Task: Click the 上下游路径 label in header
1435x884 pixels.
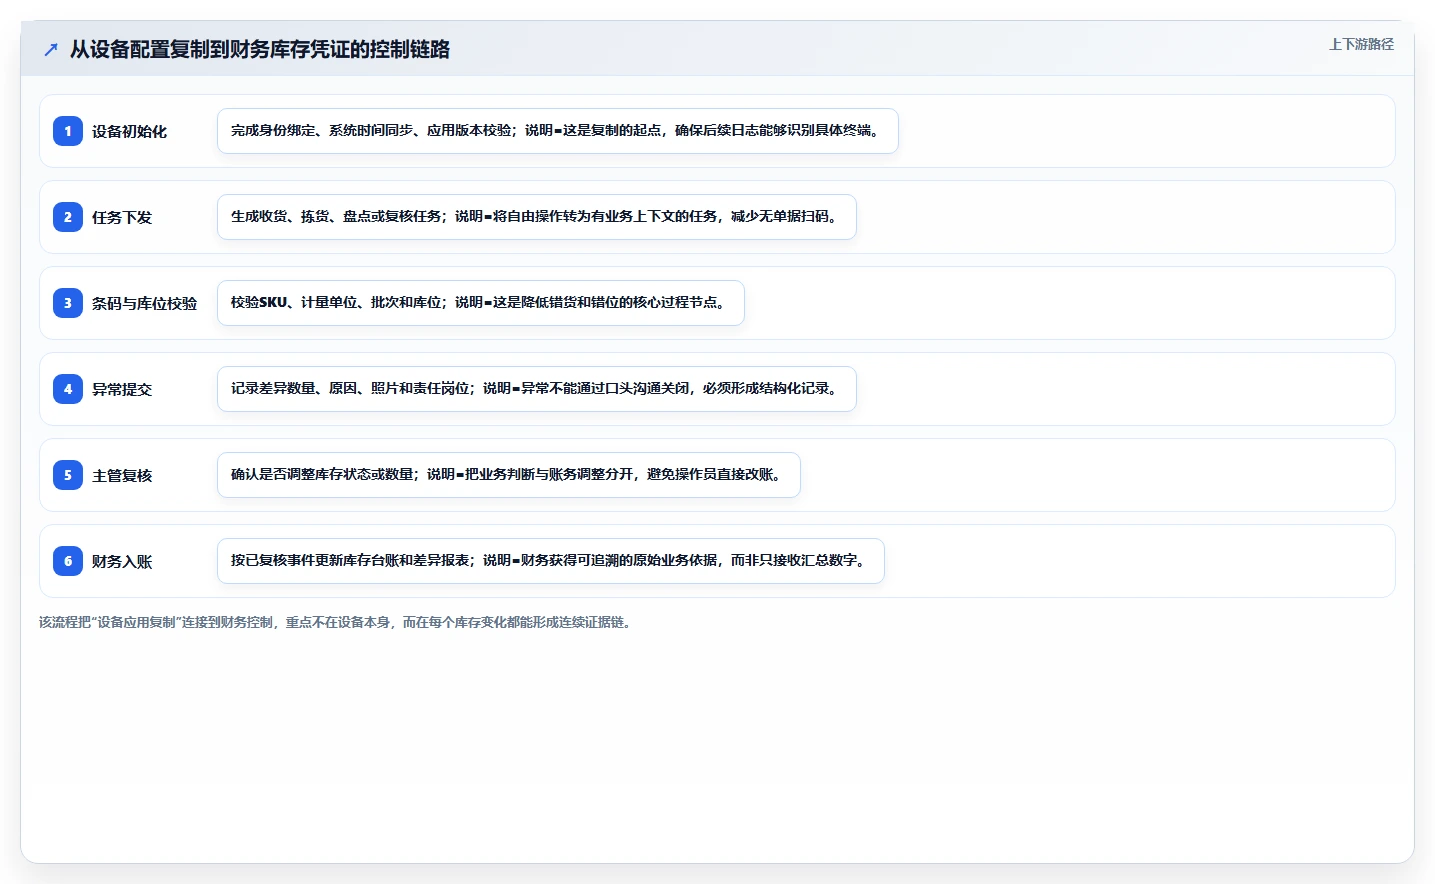Action: (1361, 44)
